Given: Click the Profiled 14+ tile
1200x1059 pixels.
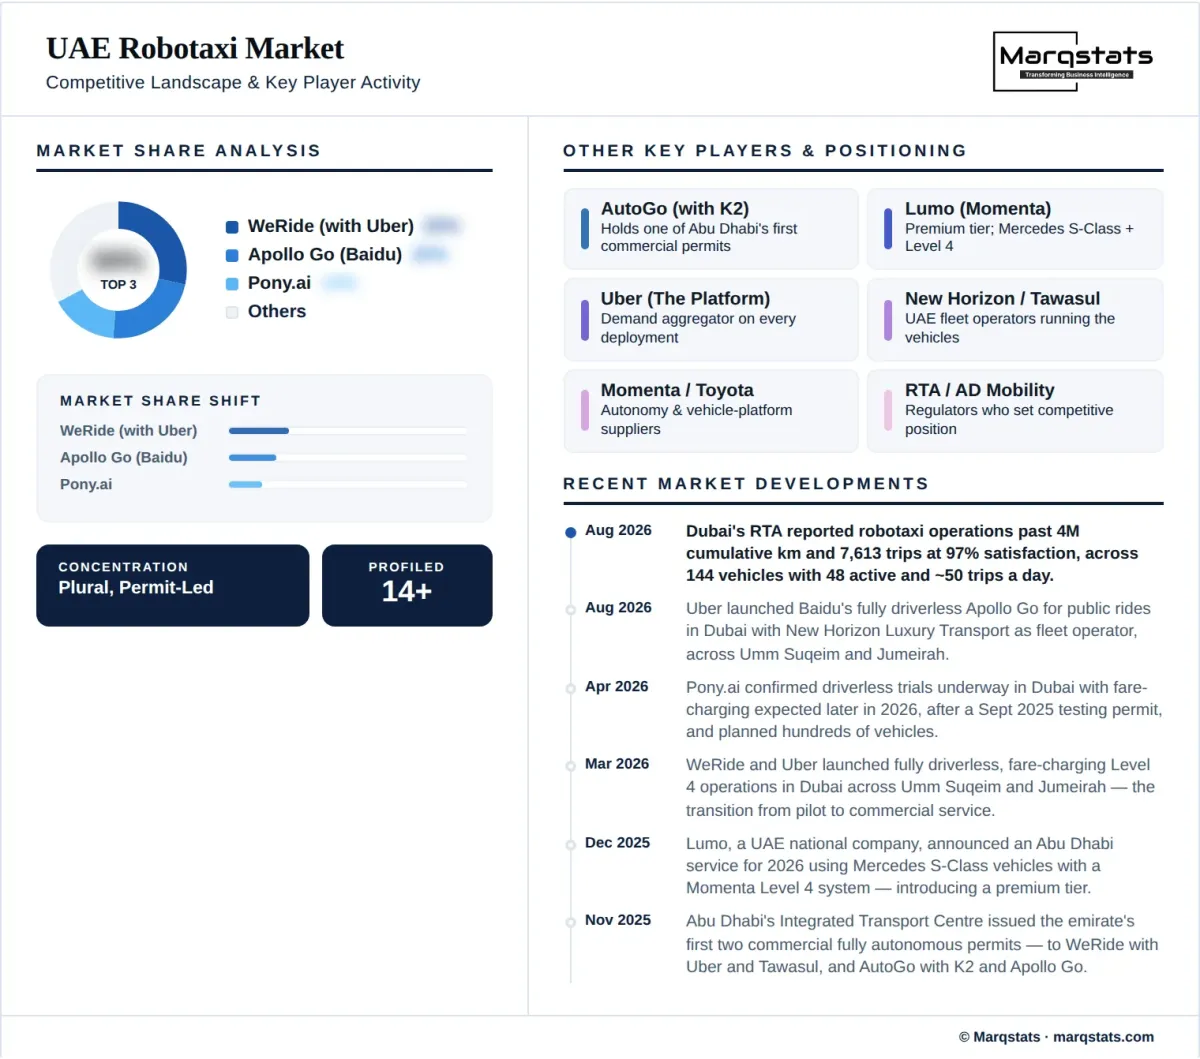Looking at the screenshot, I should tap(407, 586).
